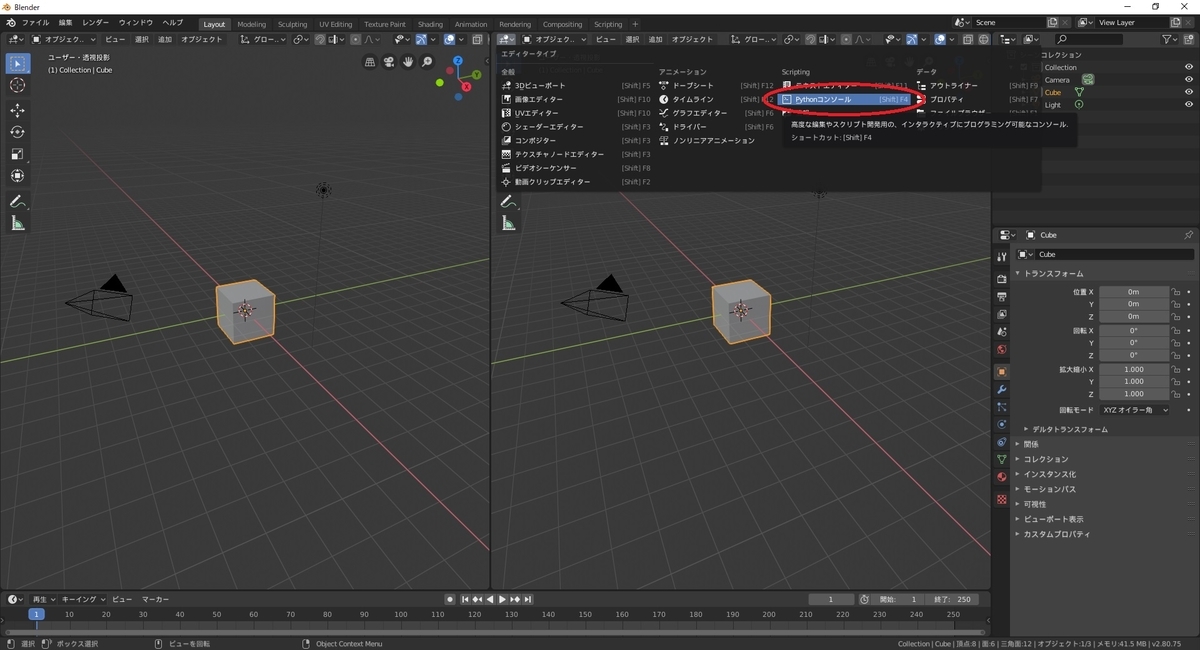Select the Cursor tool in left viewport
This screenshot has height=650, width=1200.
[x=17, y=85]
